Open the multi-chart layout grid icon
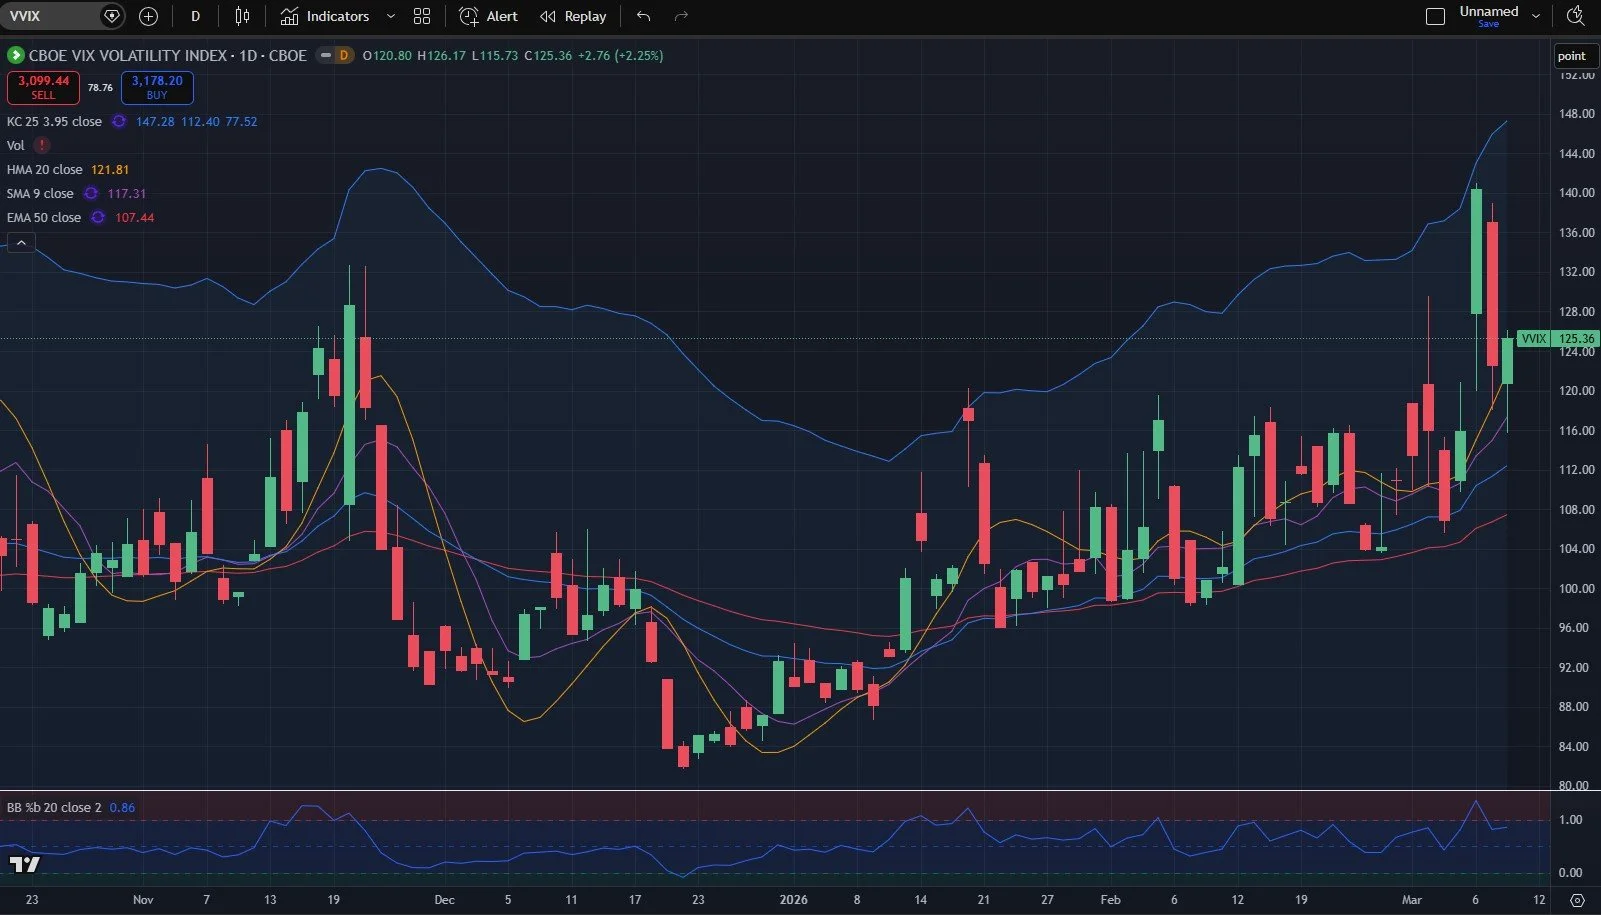Screen dimensions: 1601x915 [421, 16]
